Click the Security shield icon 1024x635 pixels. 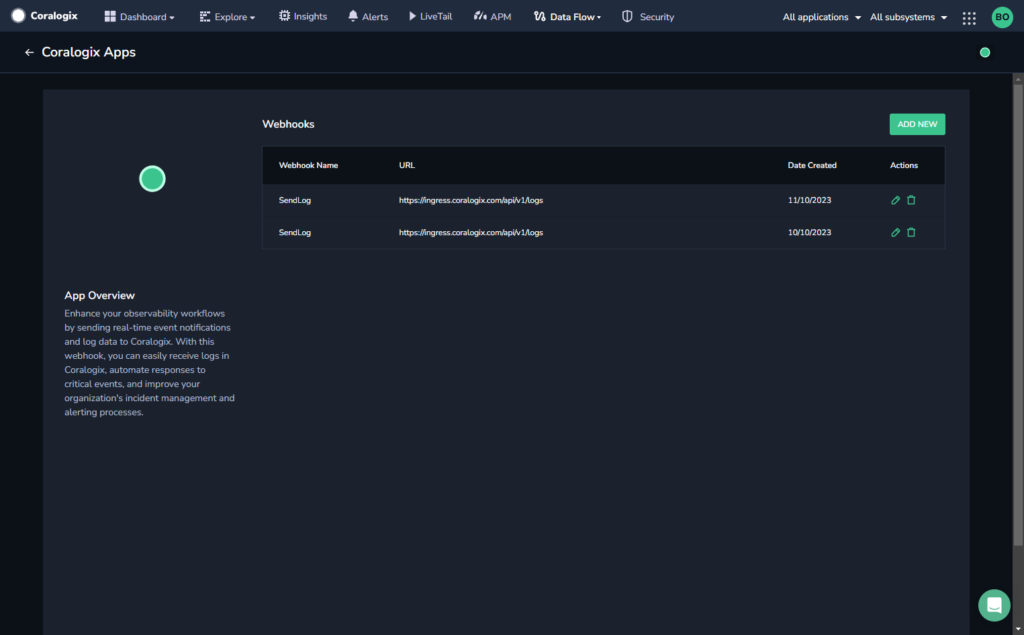(627, 16)
